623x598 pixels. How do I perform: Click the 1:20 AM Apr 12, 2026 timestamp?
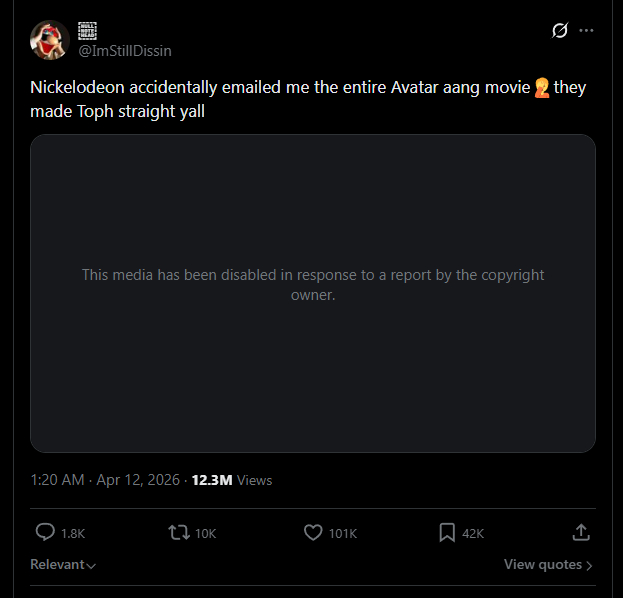pos(105,480)
